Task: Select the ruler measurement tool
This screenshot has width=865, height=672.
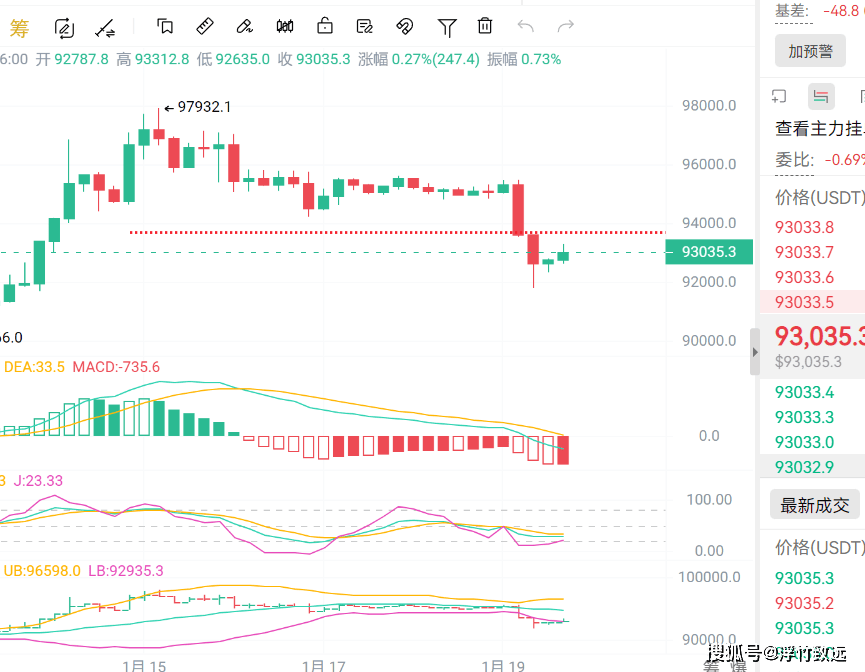Action: tap(204, 27)
